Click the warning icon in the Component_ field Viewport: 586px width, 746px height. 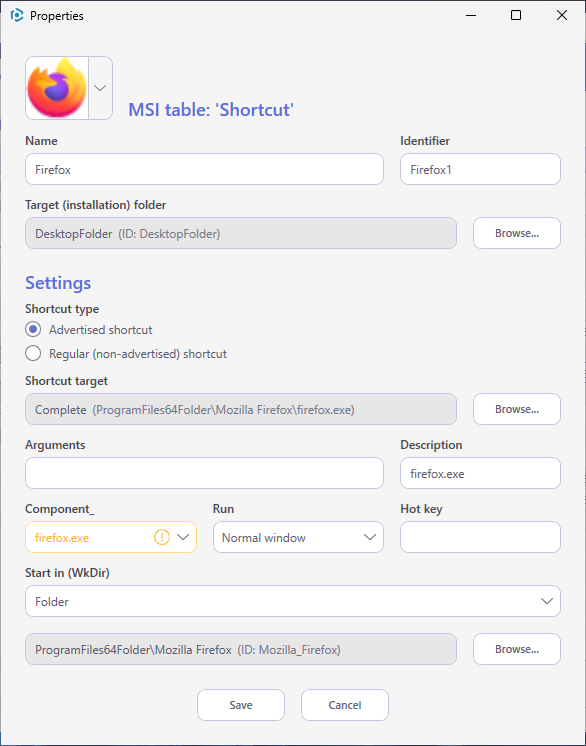point(162,537)
